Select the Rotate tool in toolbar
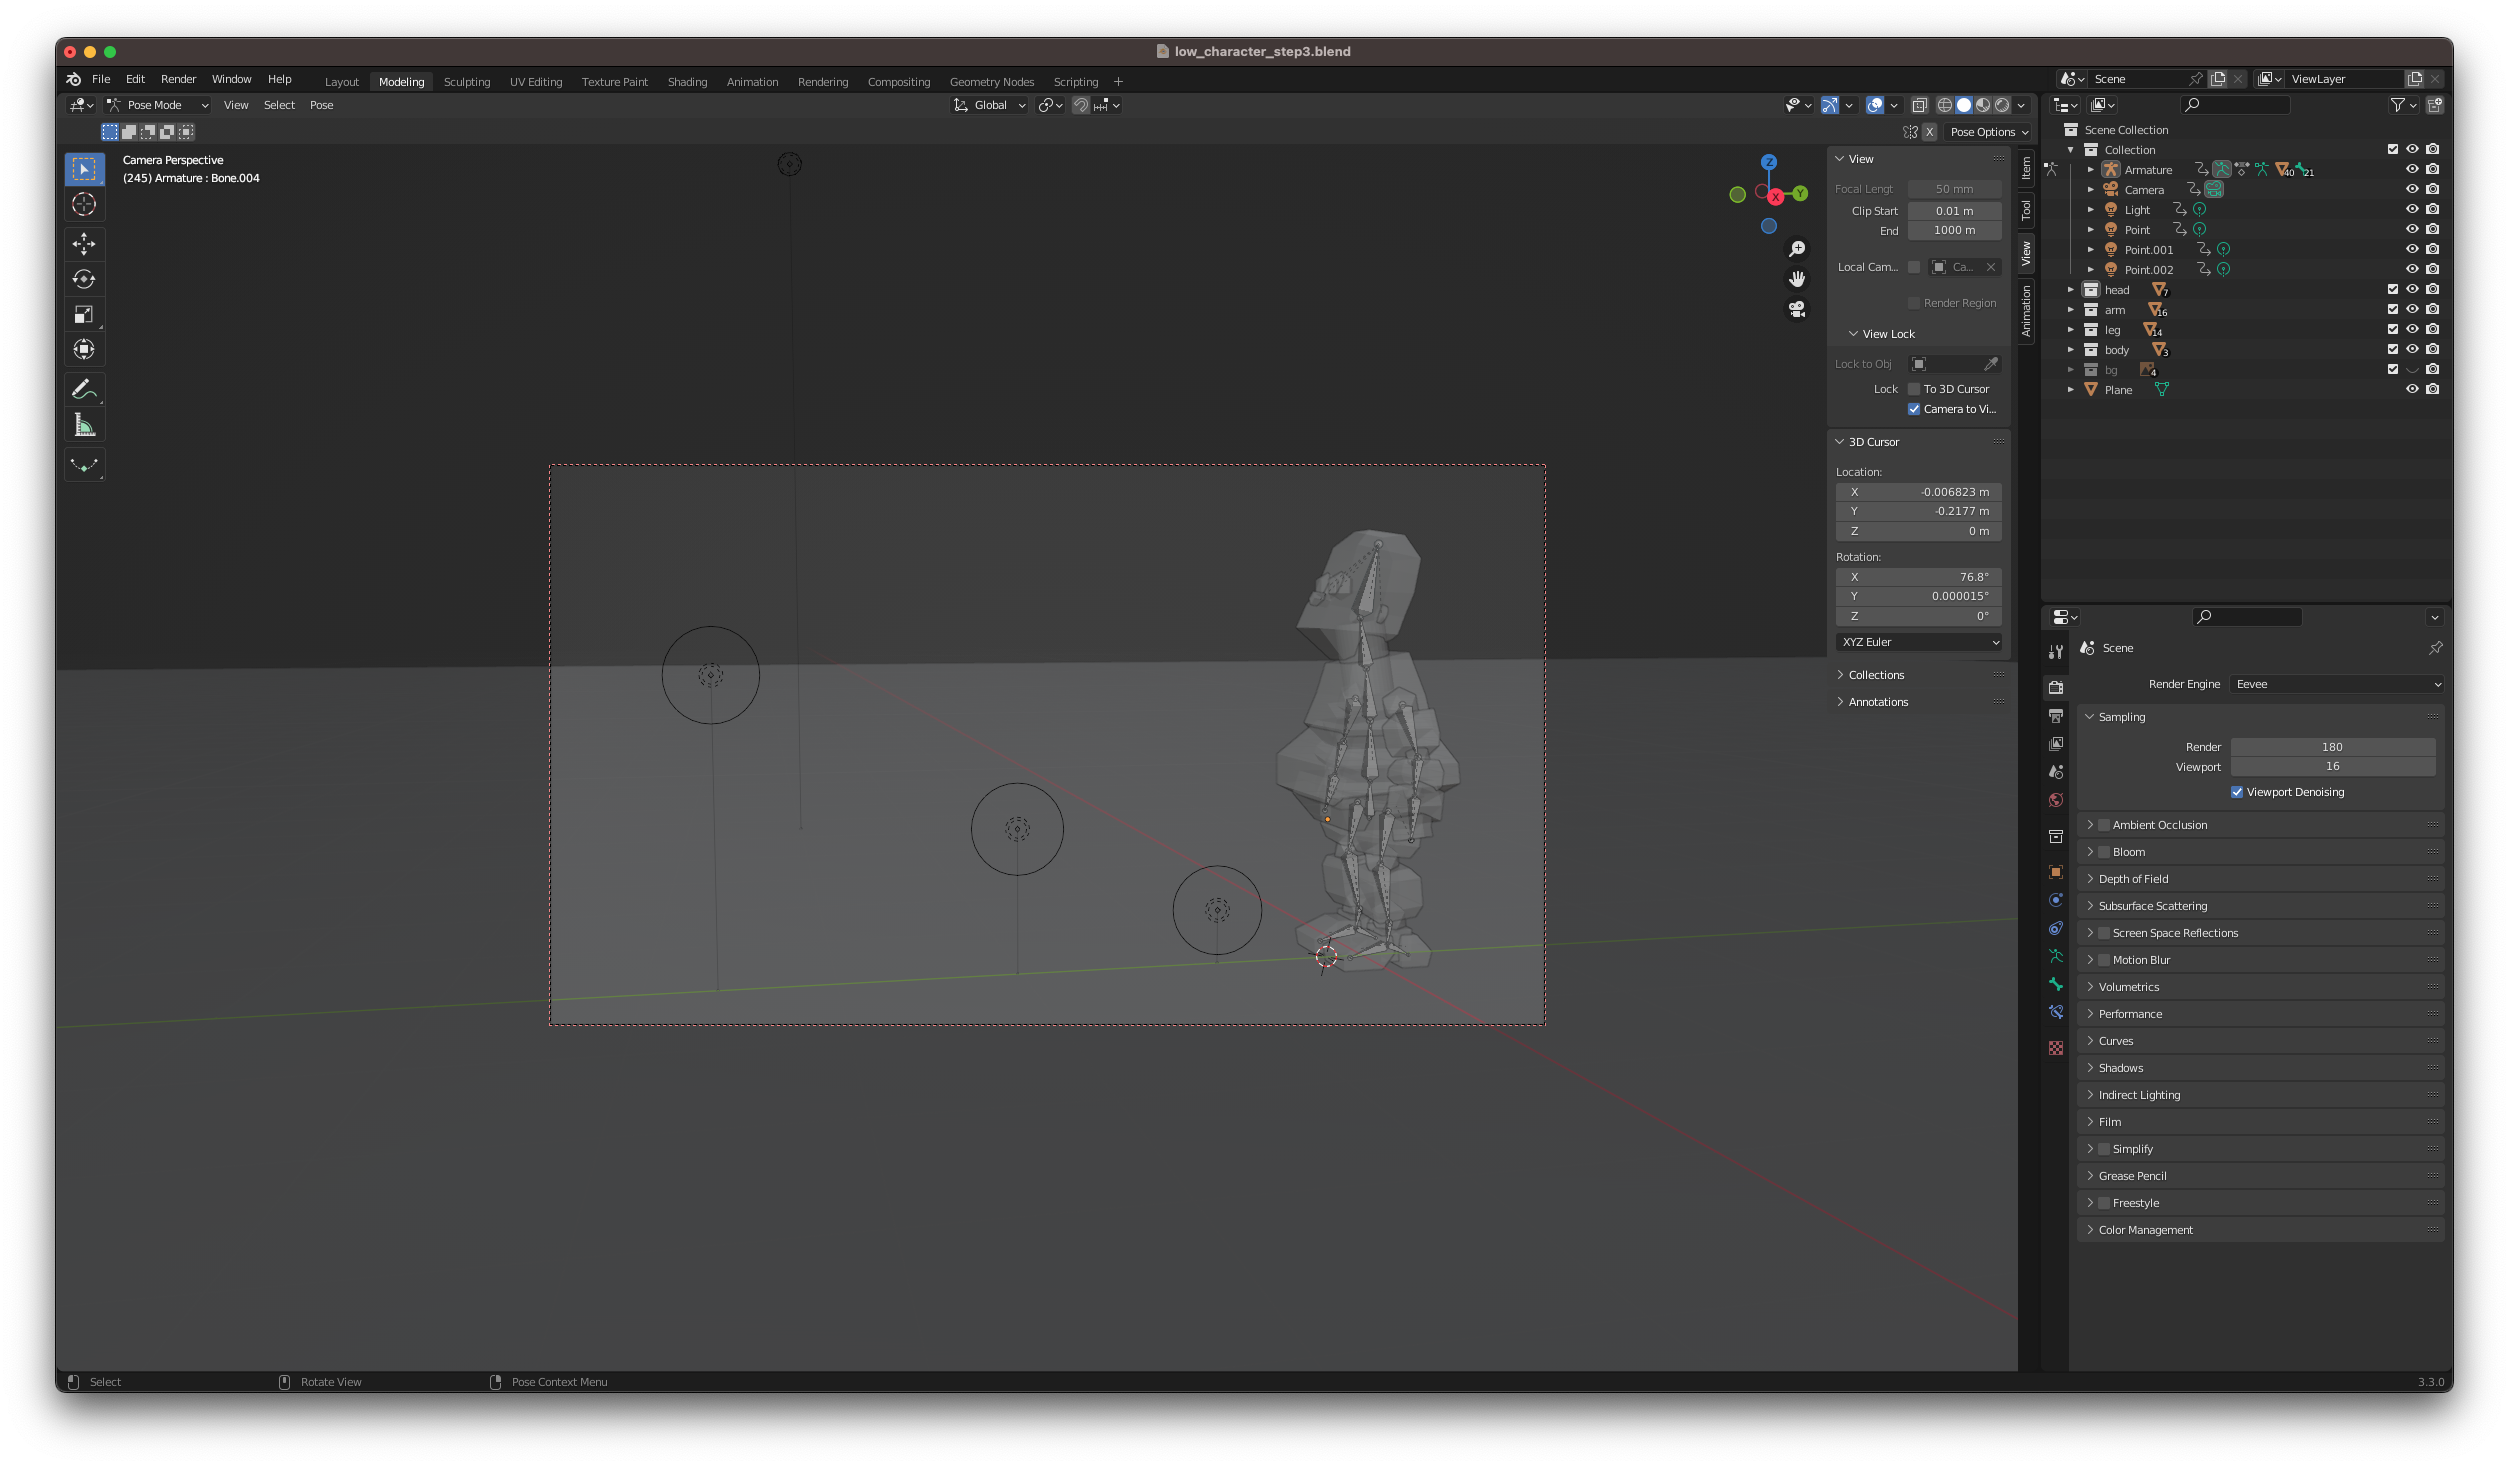2509x1466 pixels. (84, 279)
